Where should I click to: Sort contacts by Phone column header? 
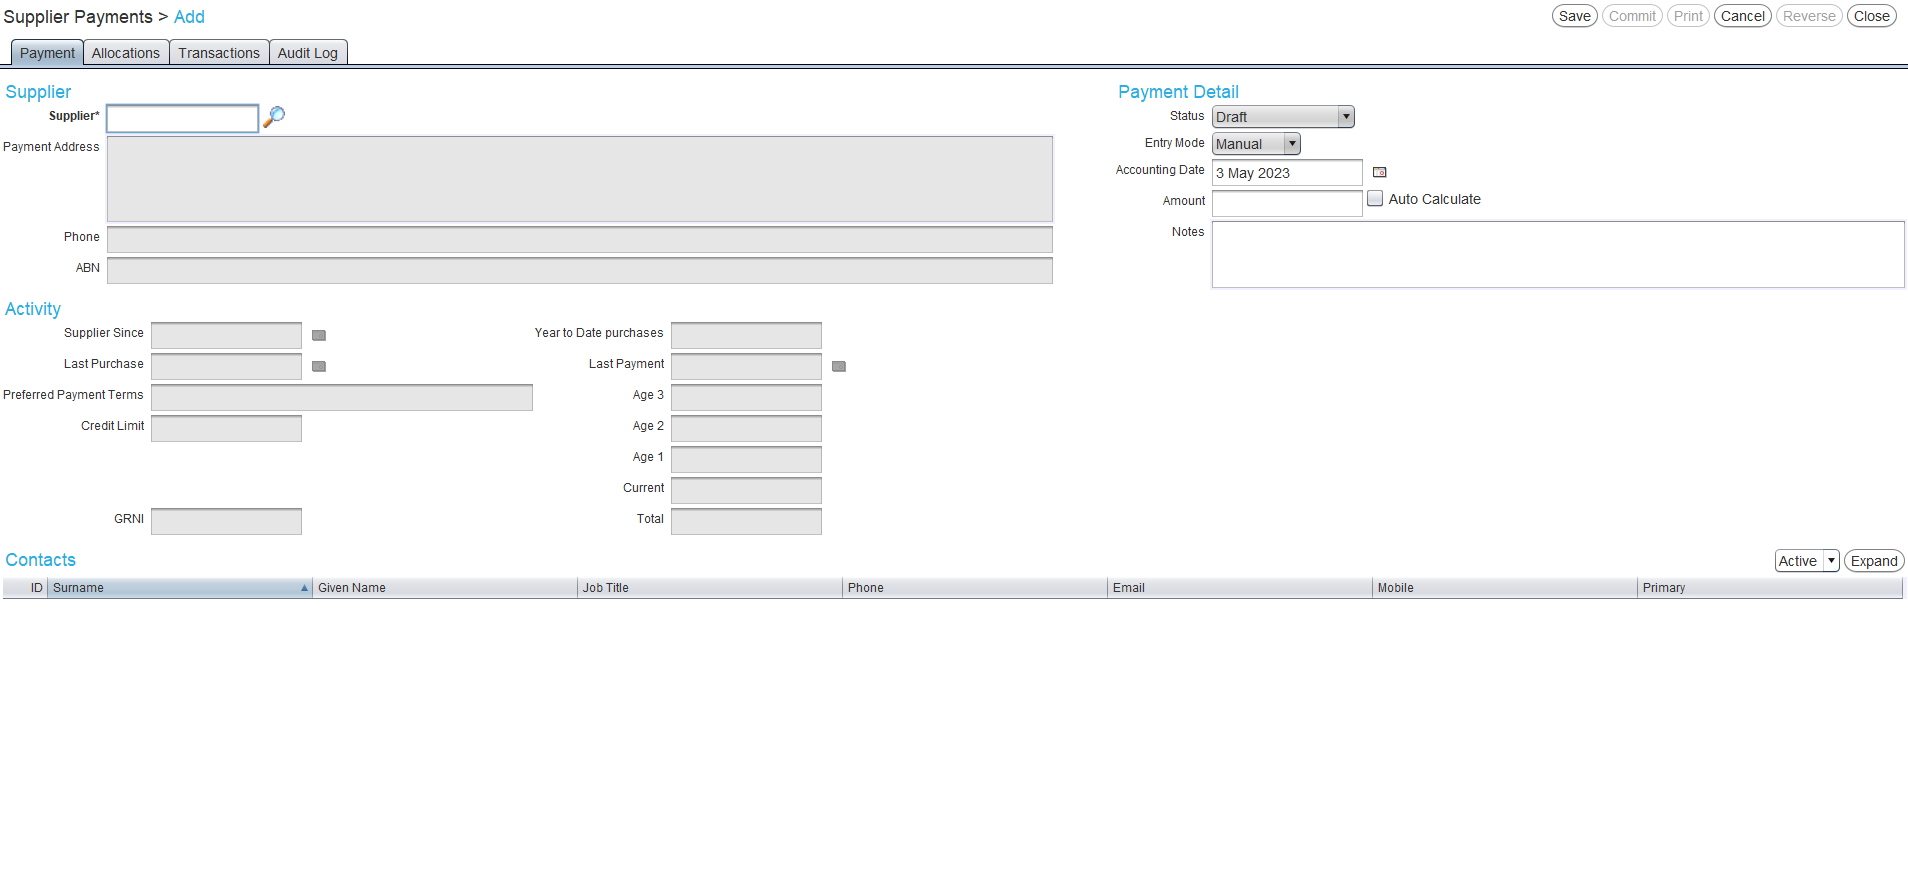[x=975, y=588]
